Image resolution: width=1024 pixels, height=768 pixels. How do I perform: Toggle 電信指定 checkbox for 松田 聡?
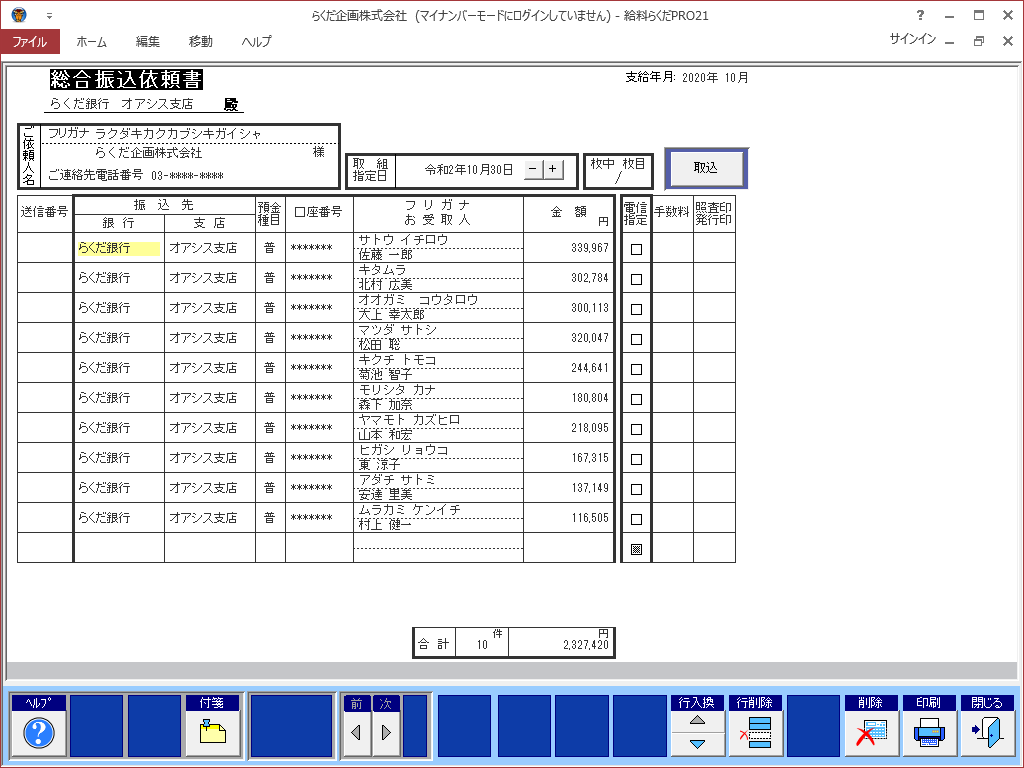[636, 340]
